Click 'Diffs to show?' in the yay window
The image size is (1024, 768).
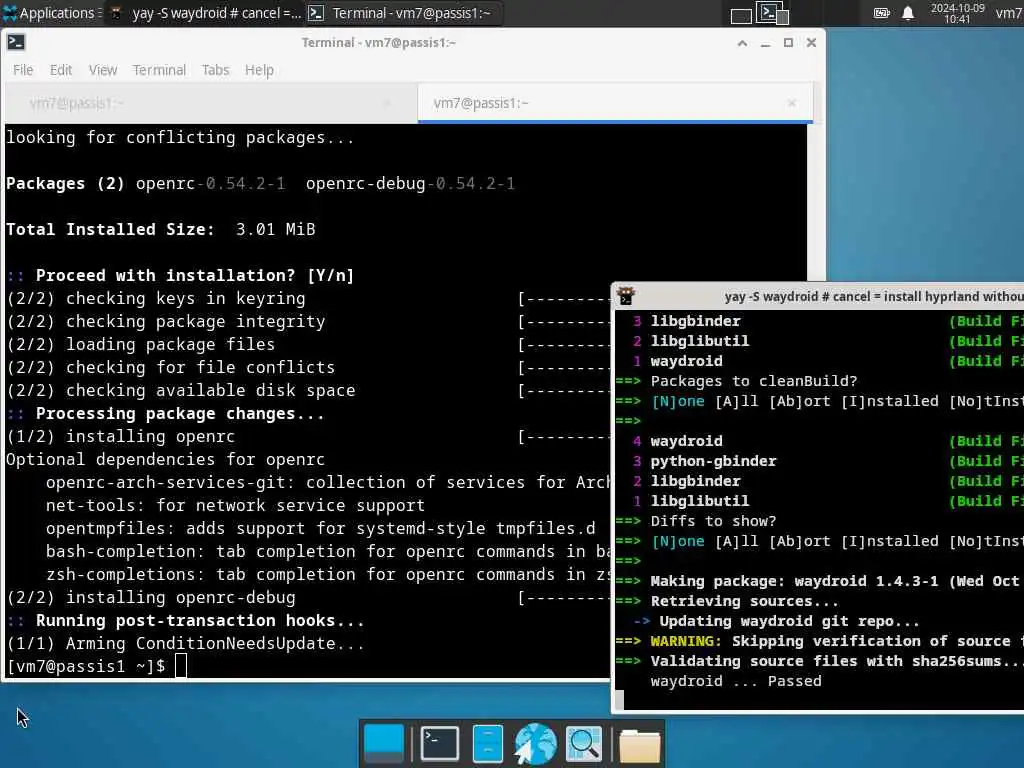coord(713,521)
